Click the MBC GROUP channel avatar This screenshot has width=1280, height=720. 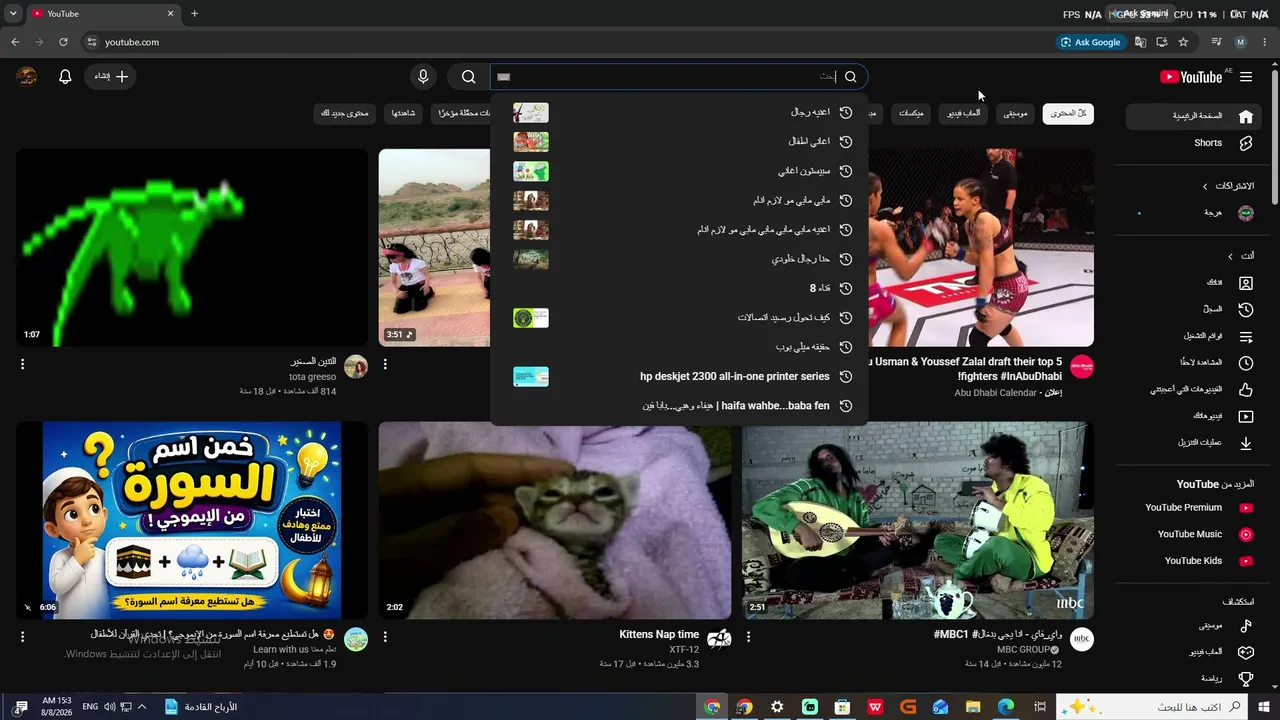(1082, 640)
